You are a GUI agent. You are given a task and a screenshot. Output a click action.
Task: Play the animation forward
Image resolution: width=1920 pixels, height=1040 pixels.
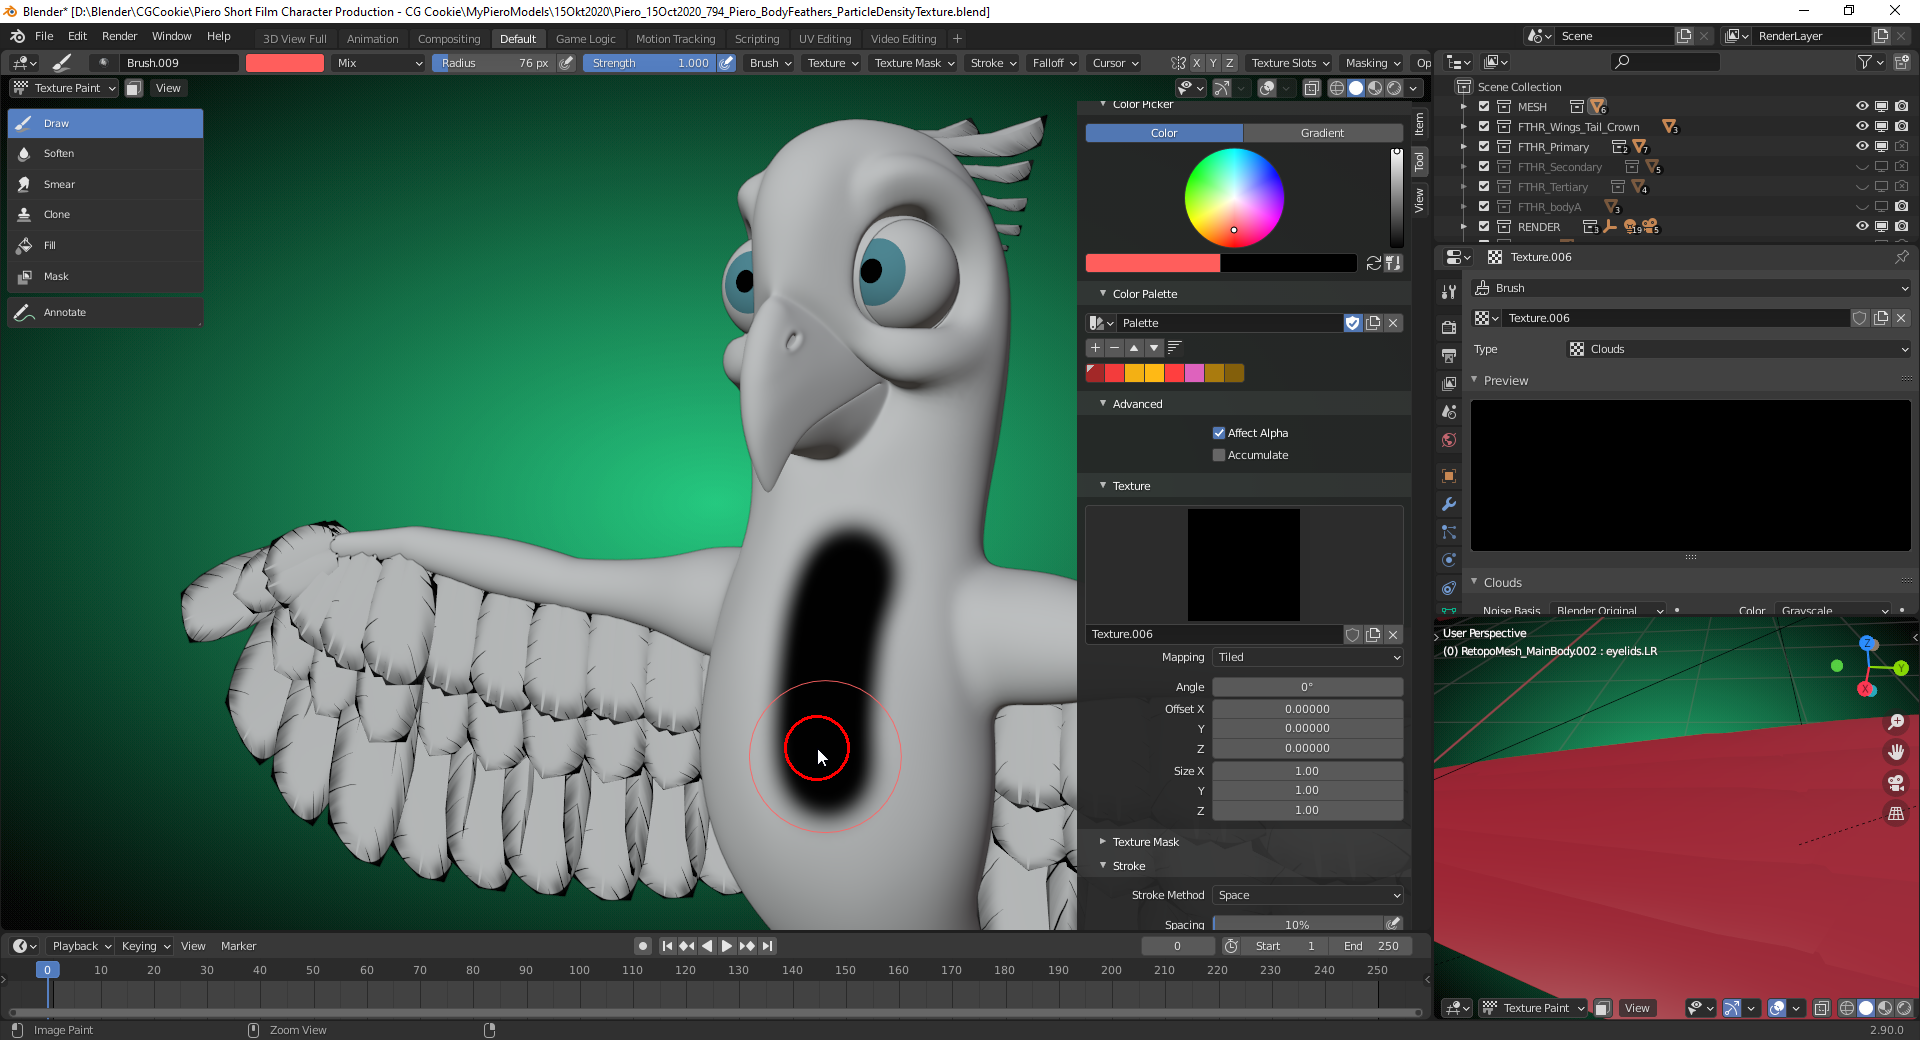(x=727, y=946)
